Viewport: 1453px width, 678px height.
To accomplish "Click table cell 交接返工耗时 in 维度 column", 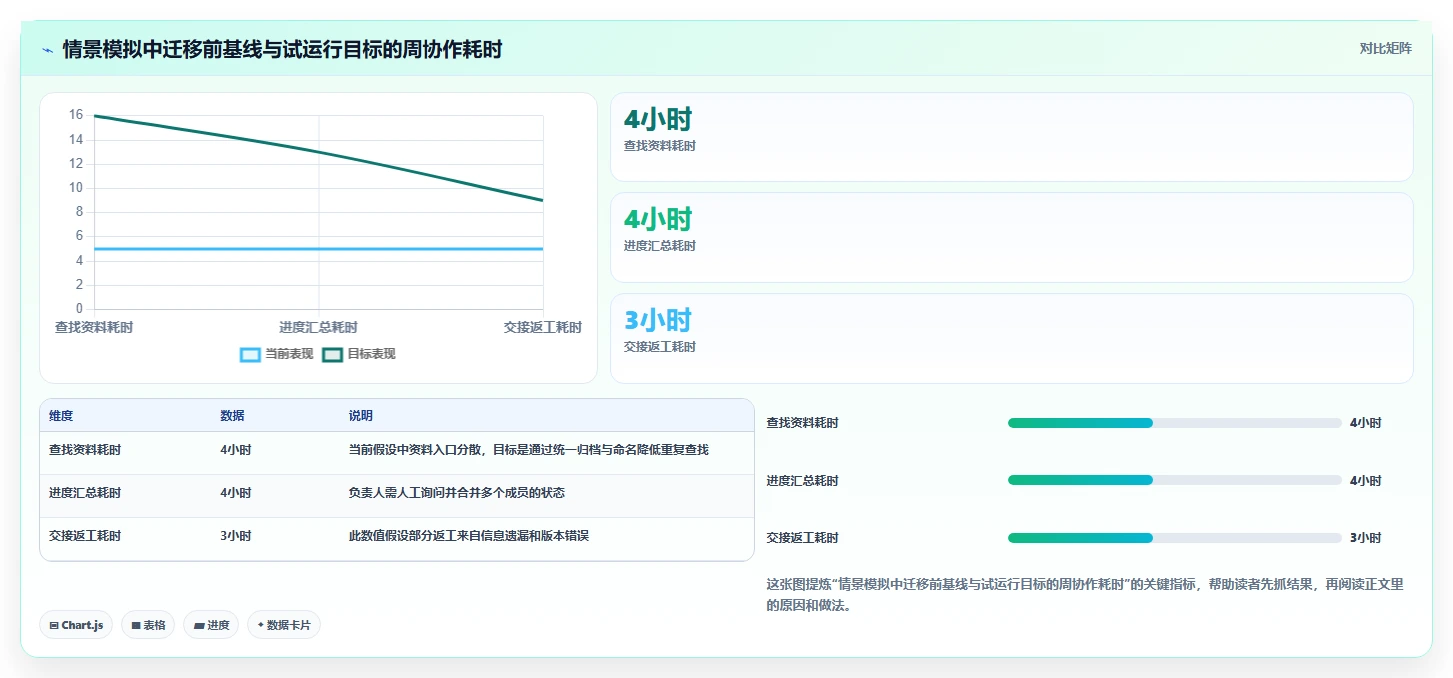I will click(x=85, y=536).
